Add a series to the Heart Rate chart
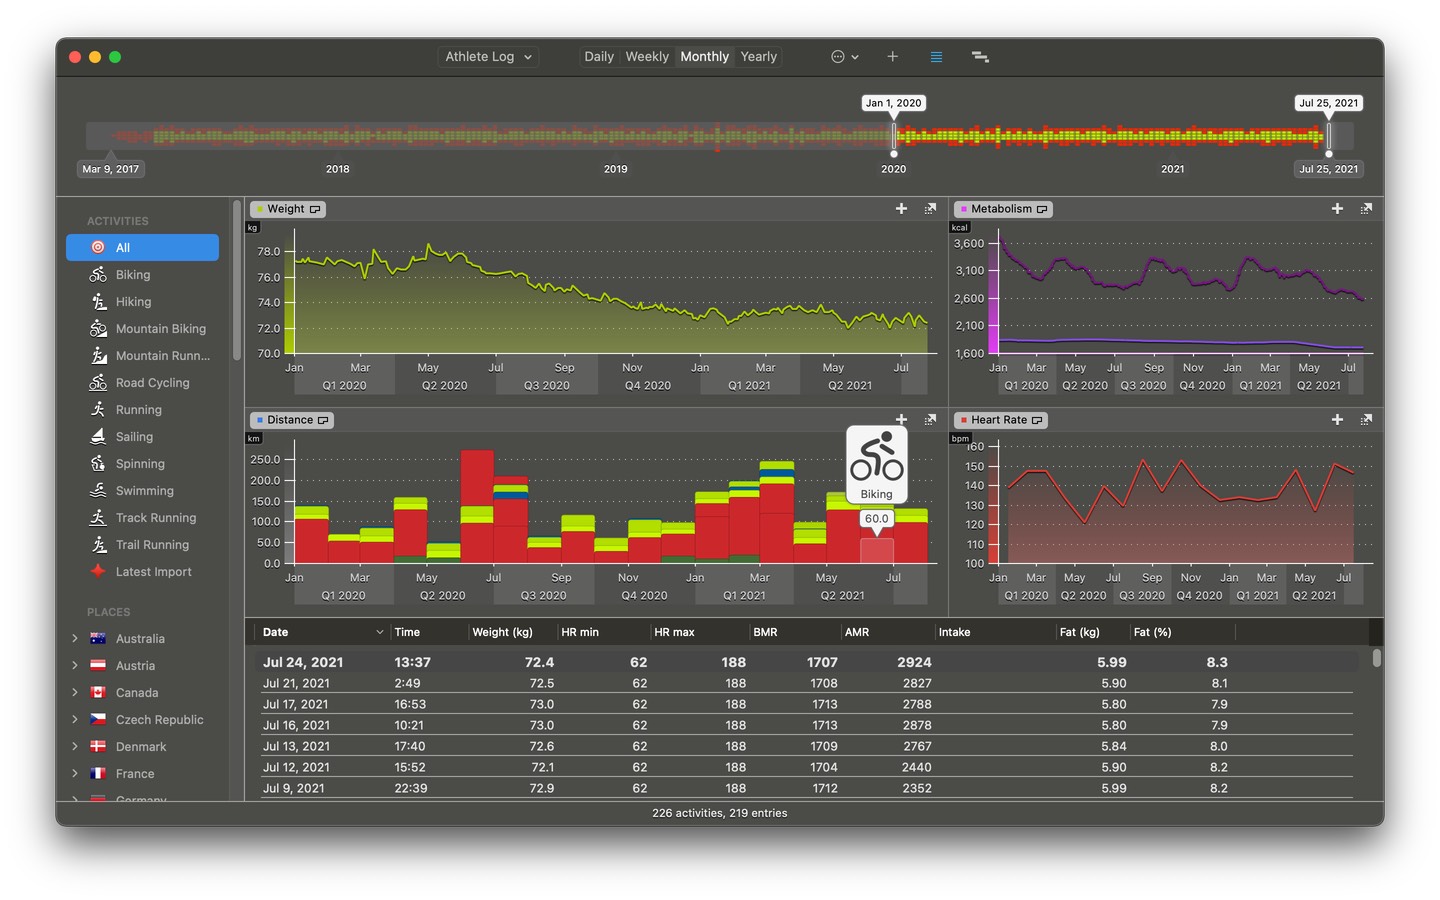 point(1337,420)
